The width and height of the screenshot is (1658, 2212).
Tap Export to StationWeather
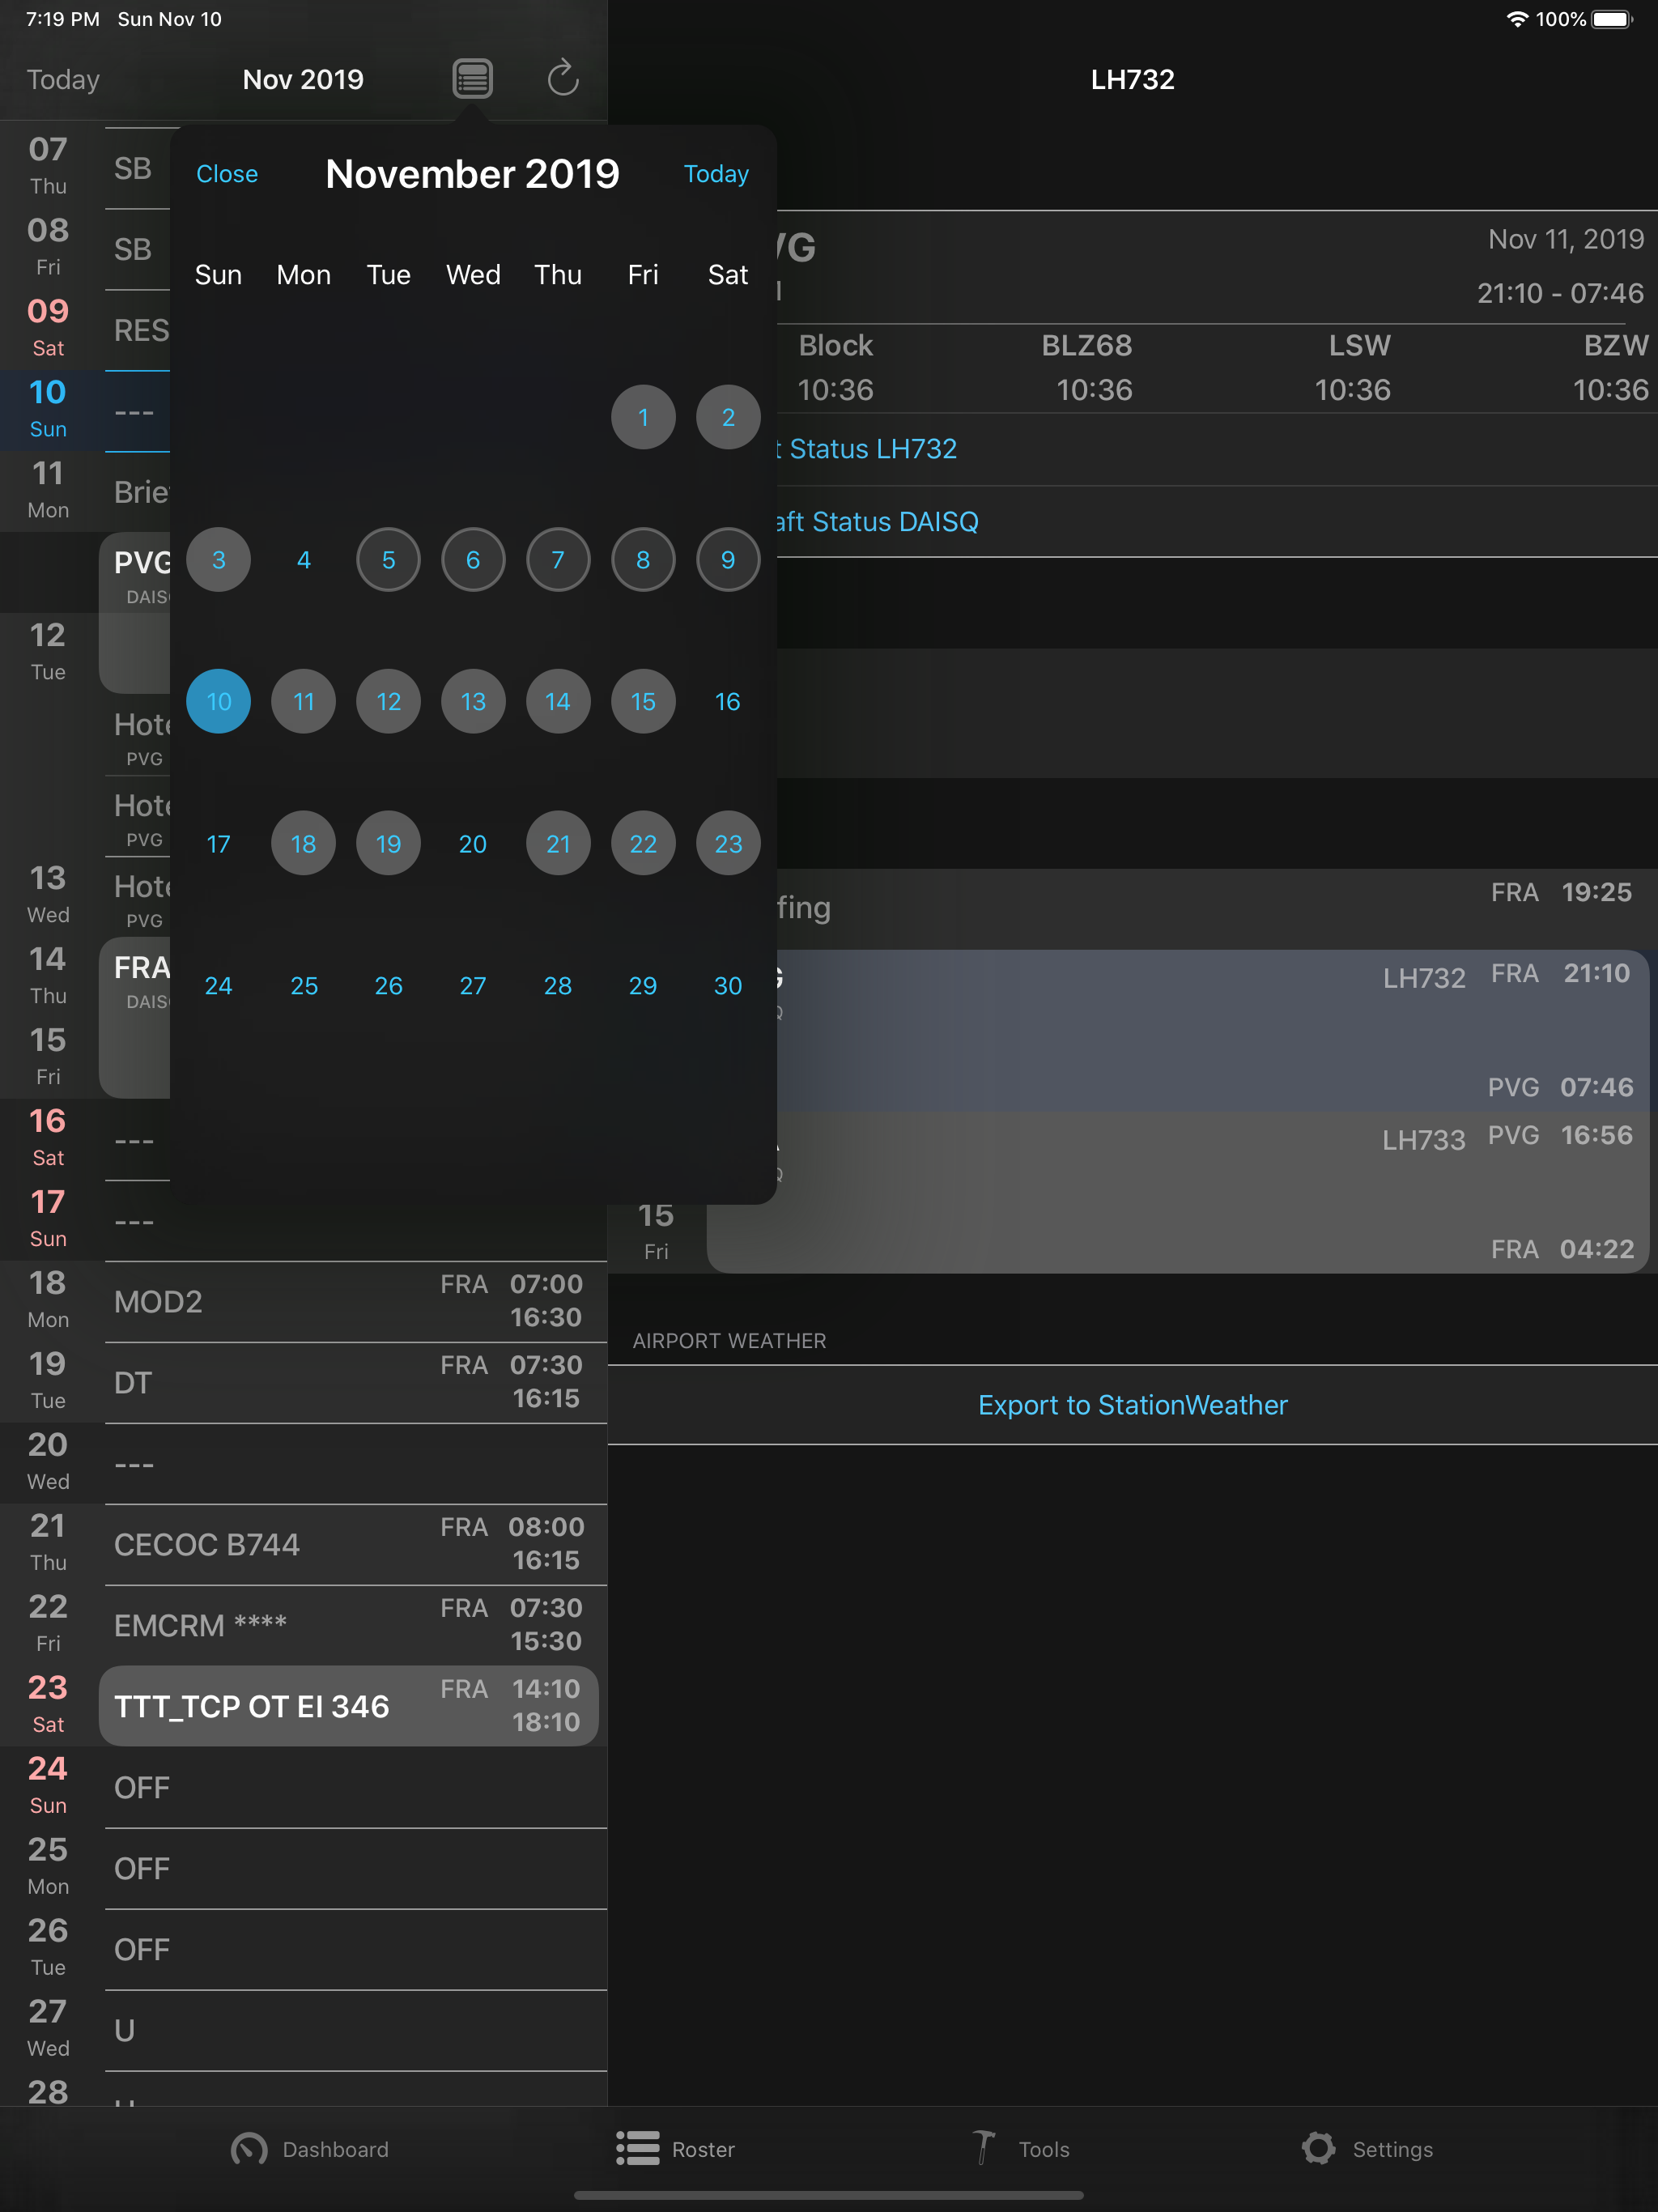pos(1132,1405)
